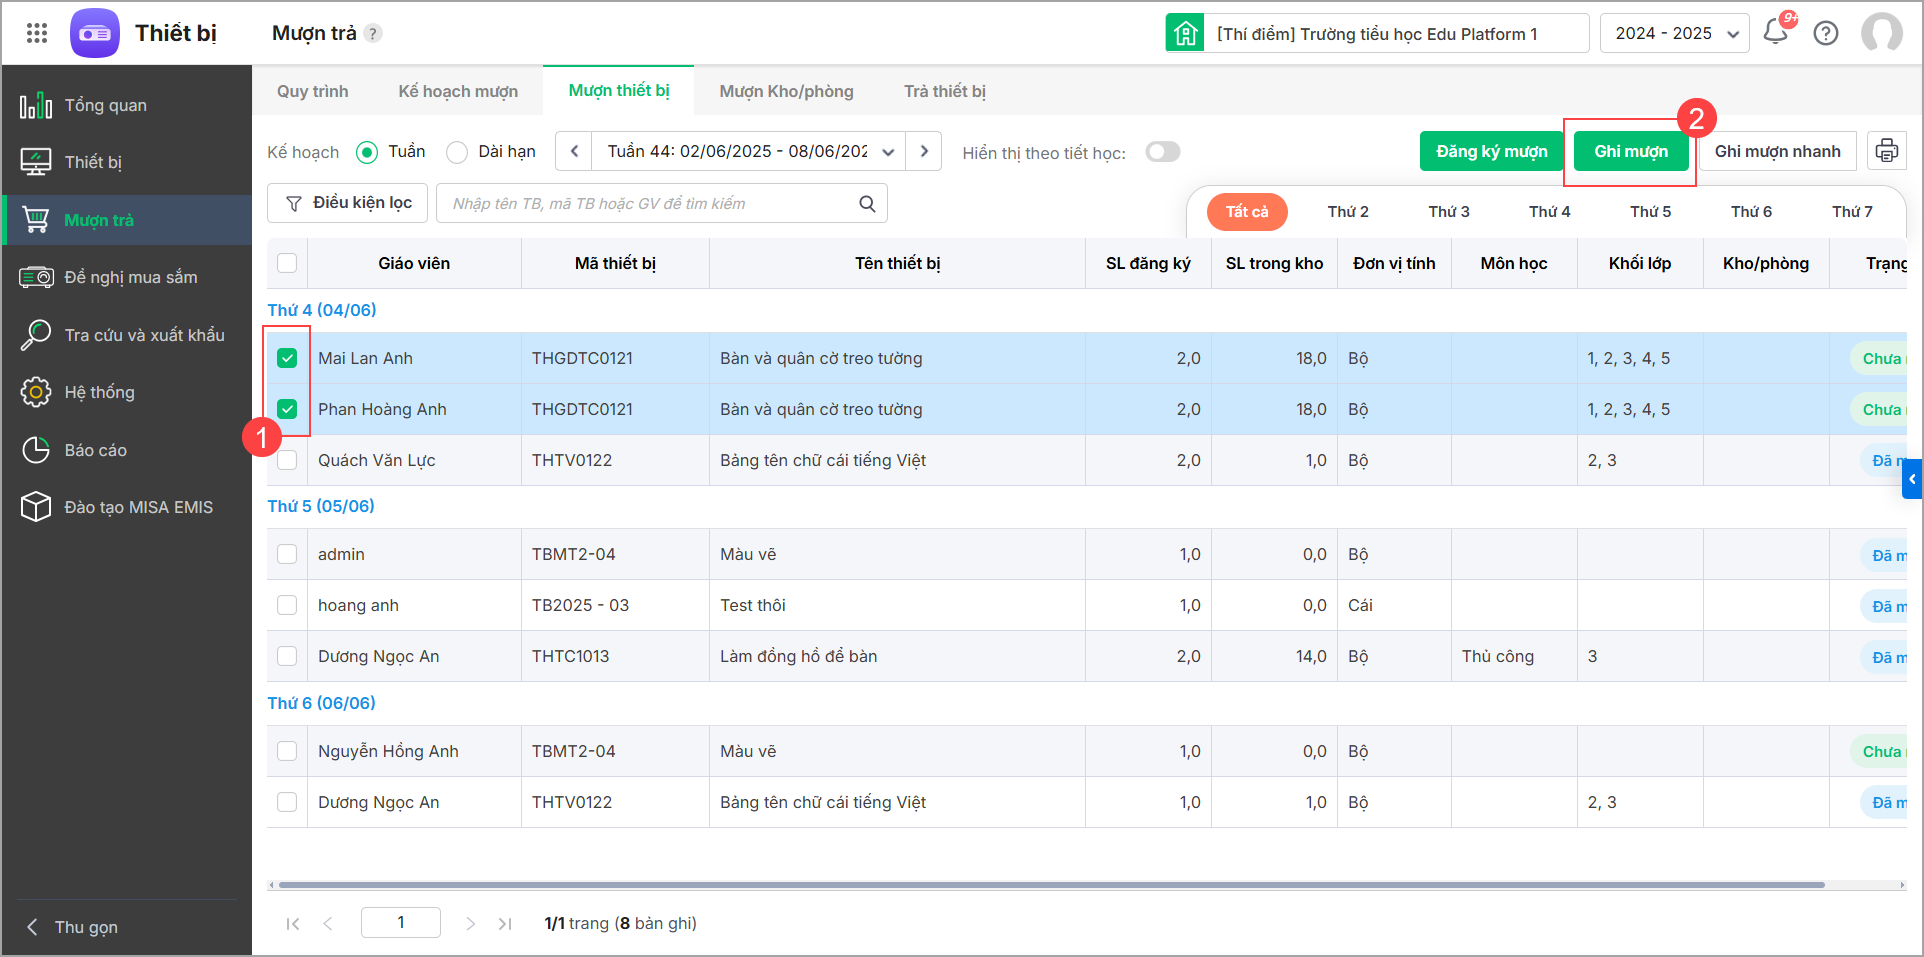Click the horizontal table scrollbar

[x=1050, y=885]
